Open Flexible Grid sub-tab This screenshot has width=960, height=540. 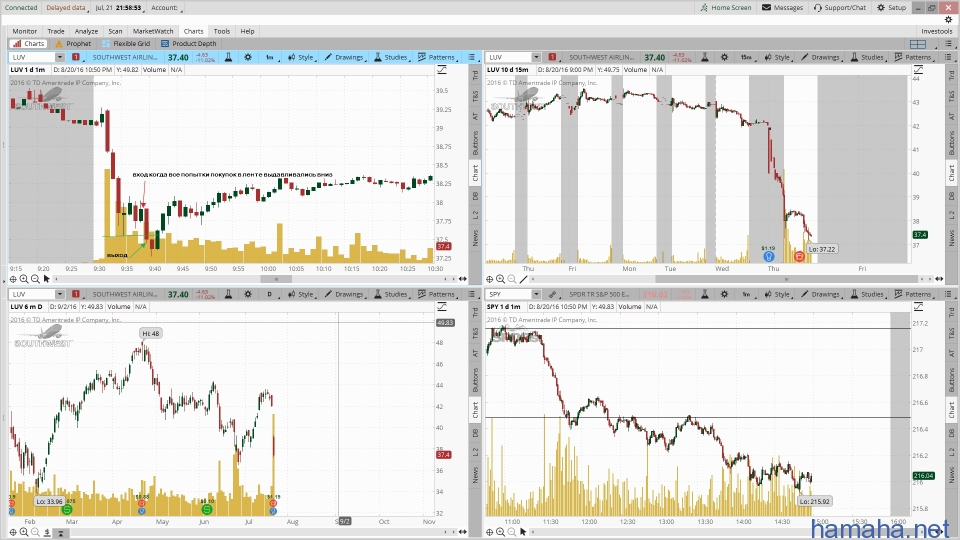pyautogui.click(x=126, y=43)
